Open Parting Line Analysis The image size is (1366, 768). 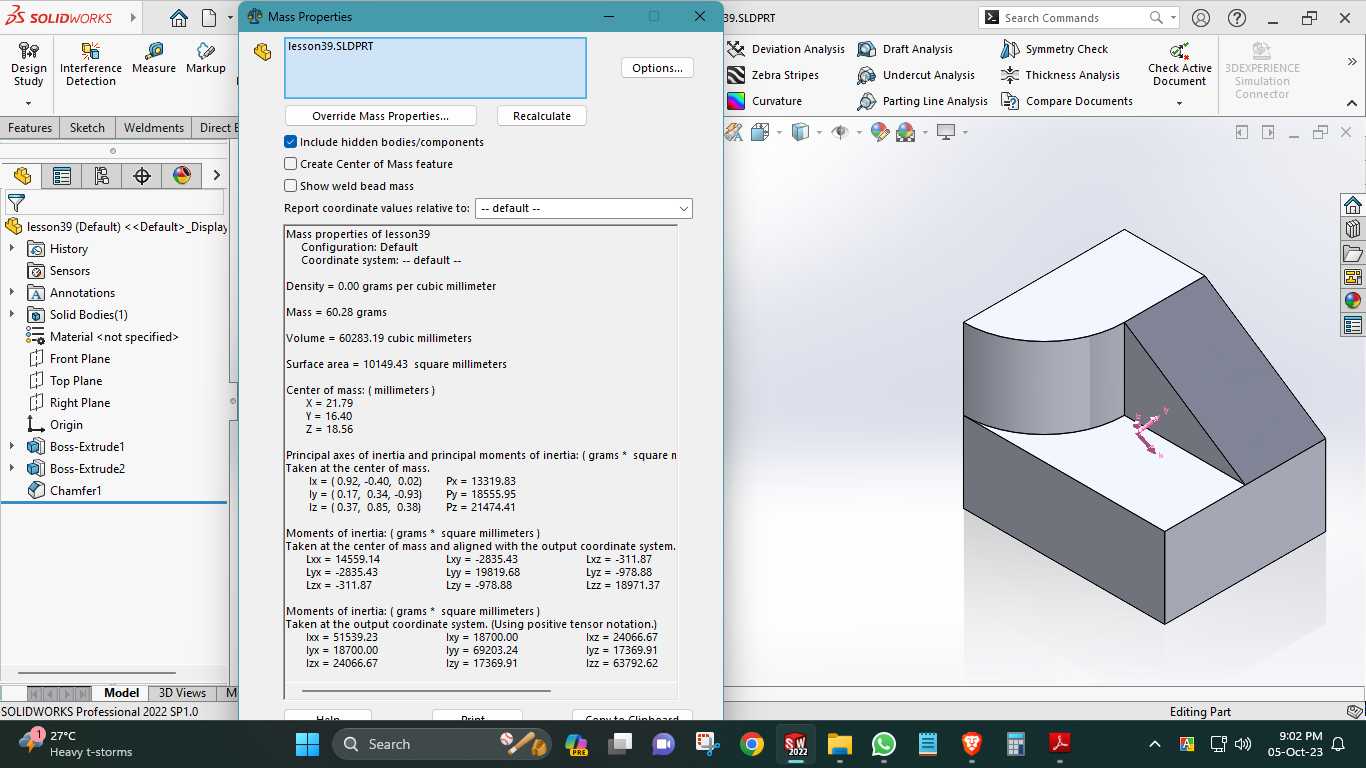[922, 101]
